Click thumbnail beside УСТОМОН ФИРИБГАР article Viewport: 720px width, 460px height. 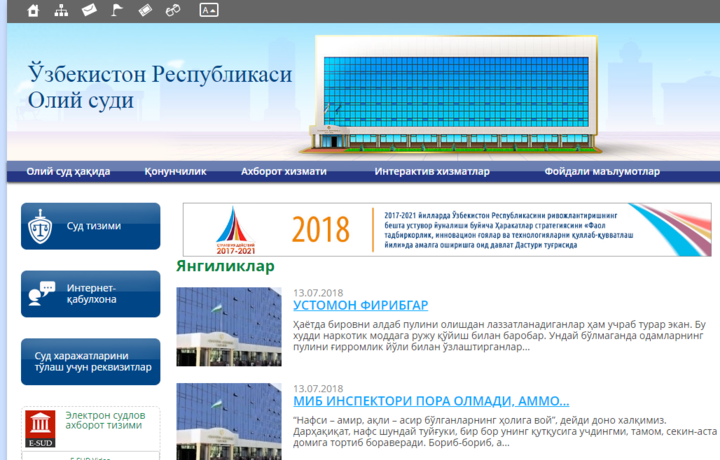[229, 327]
